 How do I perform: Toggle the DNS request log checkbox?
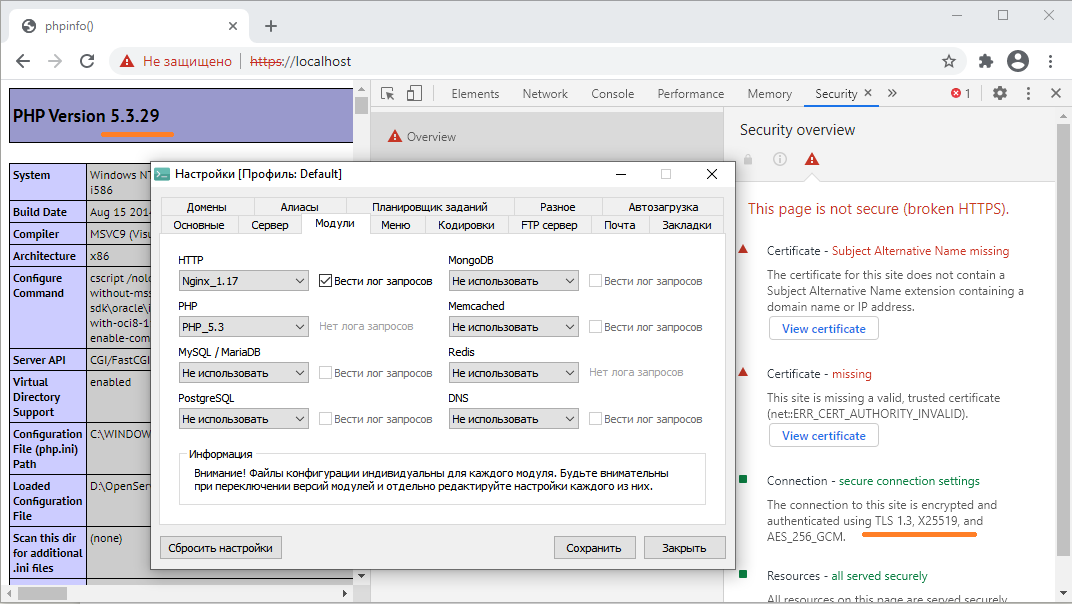pos(595,419)
